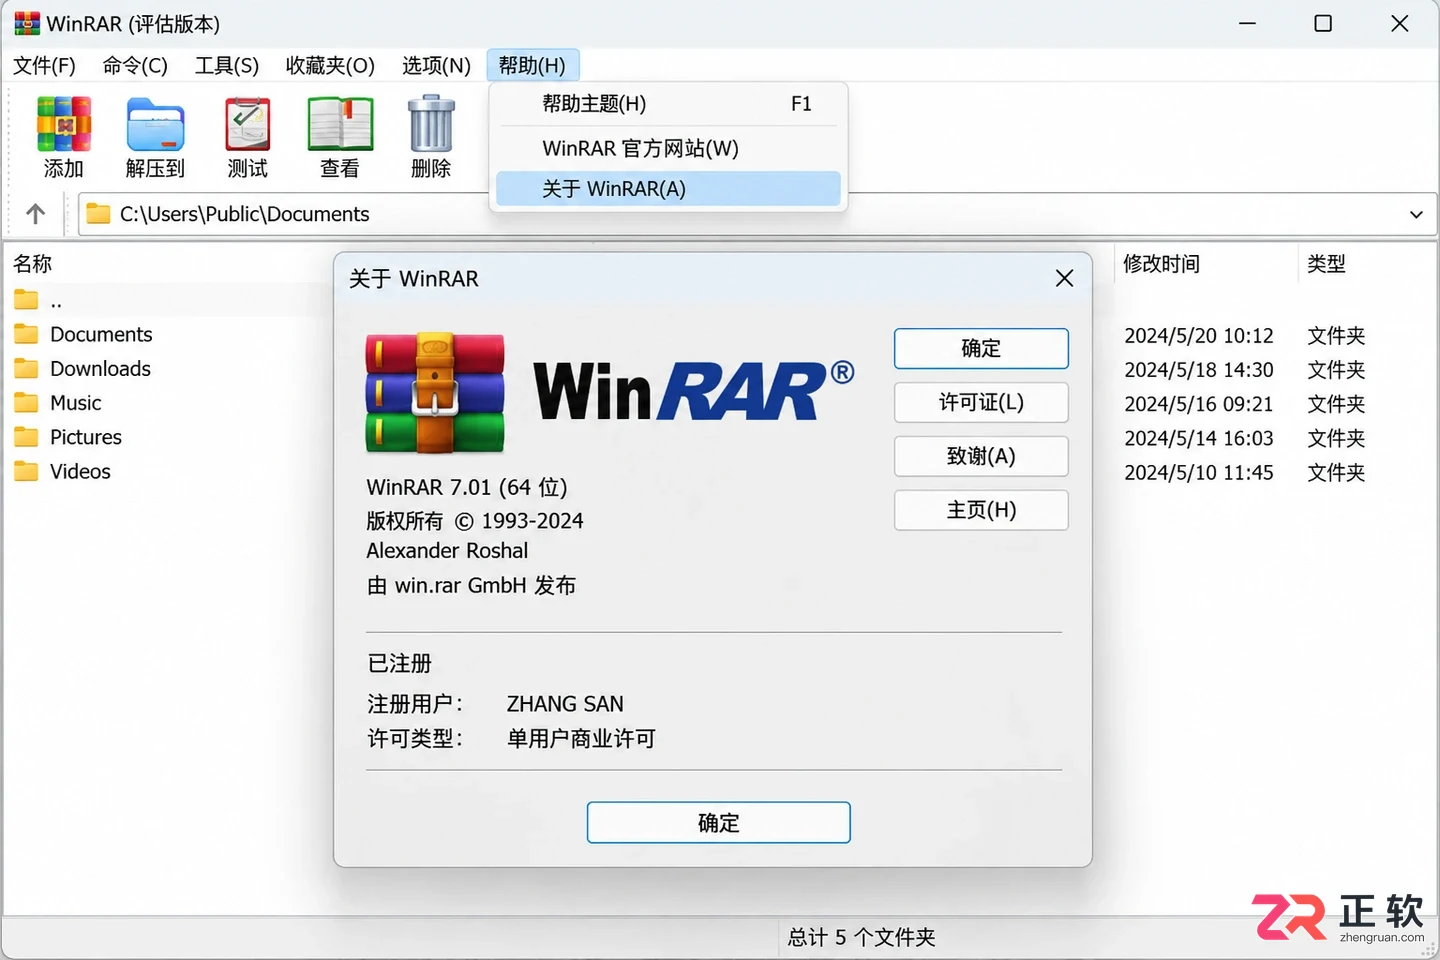Open the 收藏夹(O) menu
This screenshot has height=960, width=1440.
coord(330,66)
